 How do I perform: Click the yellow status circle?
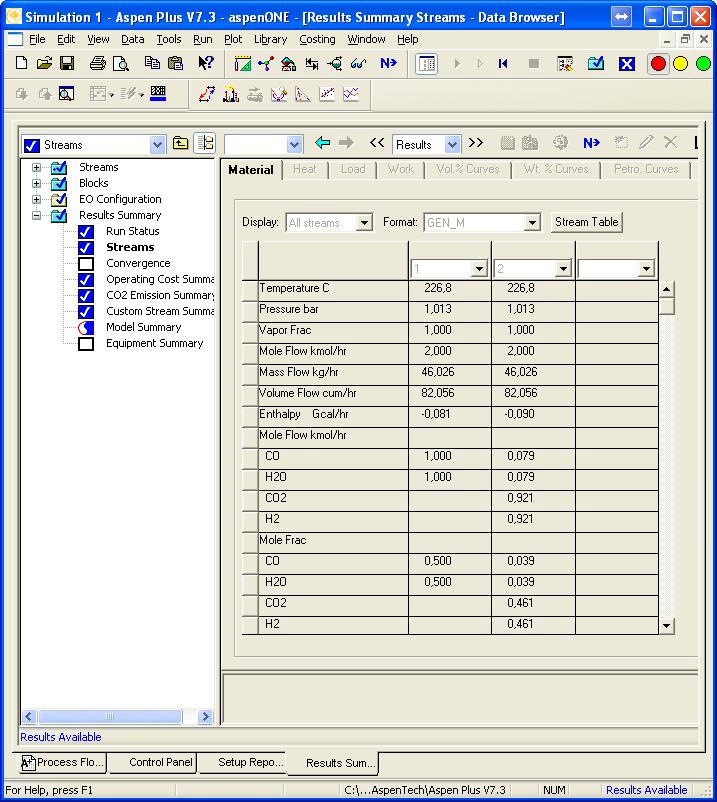[681, 64]
